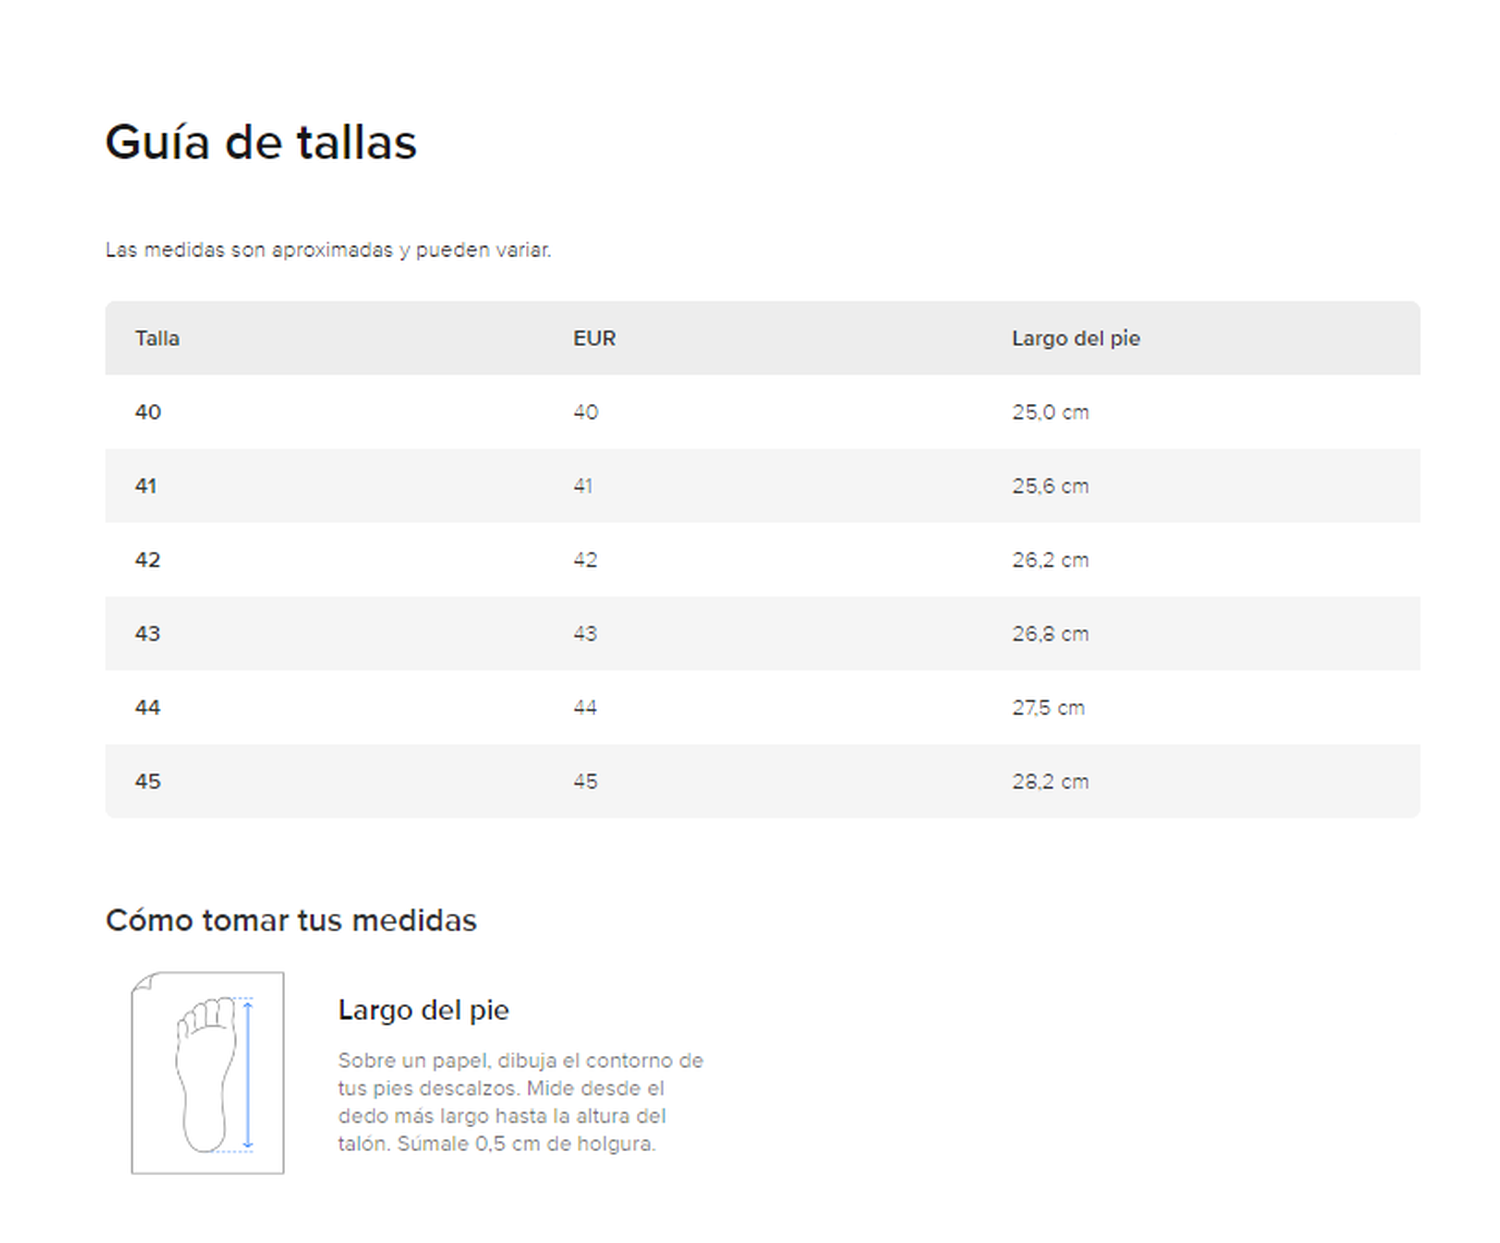Select size 44 in the Talla column
Viewport: 1500px width, 1243px height.
tap(148, 708)
